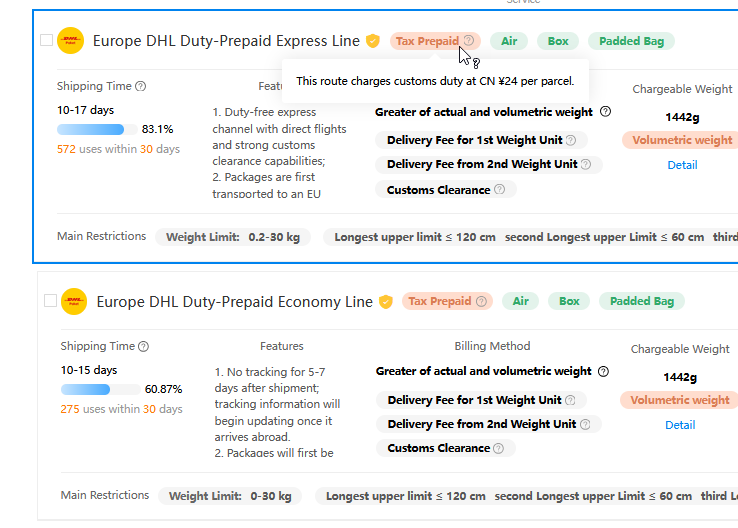Expand Express Delivery Fee from 2nd Weight Unit
Screen dimensions: 738x528
pyautogui.click(x=489, y=164)
